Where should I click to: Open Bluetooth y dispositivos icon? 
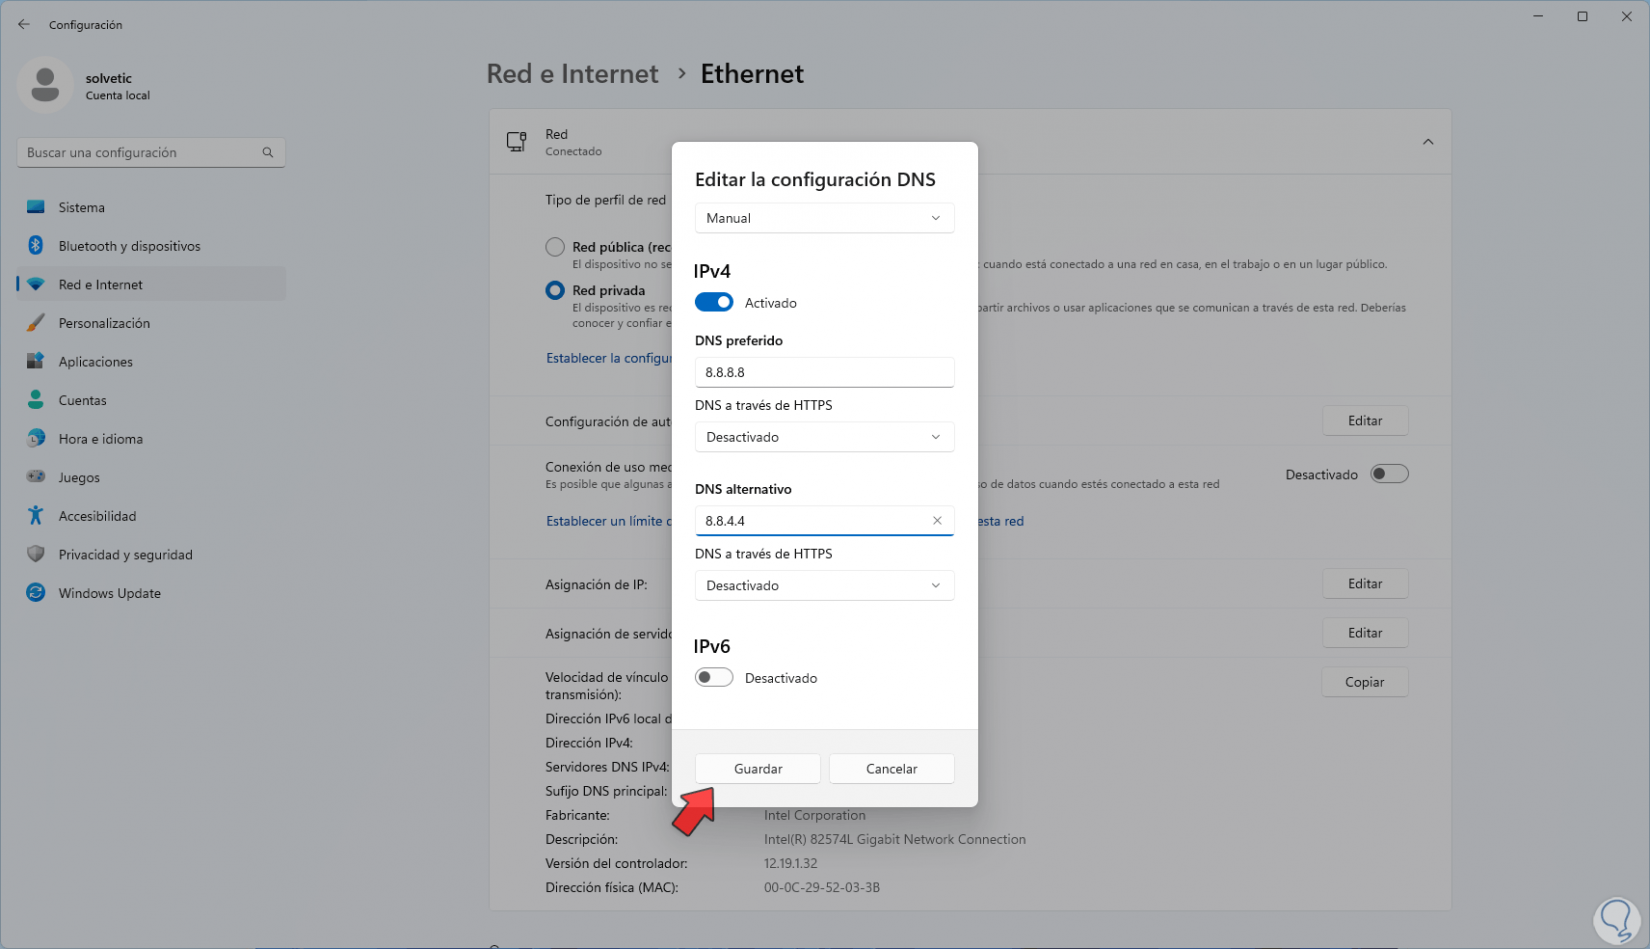tap(36, 246)
